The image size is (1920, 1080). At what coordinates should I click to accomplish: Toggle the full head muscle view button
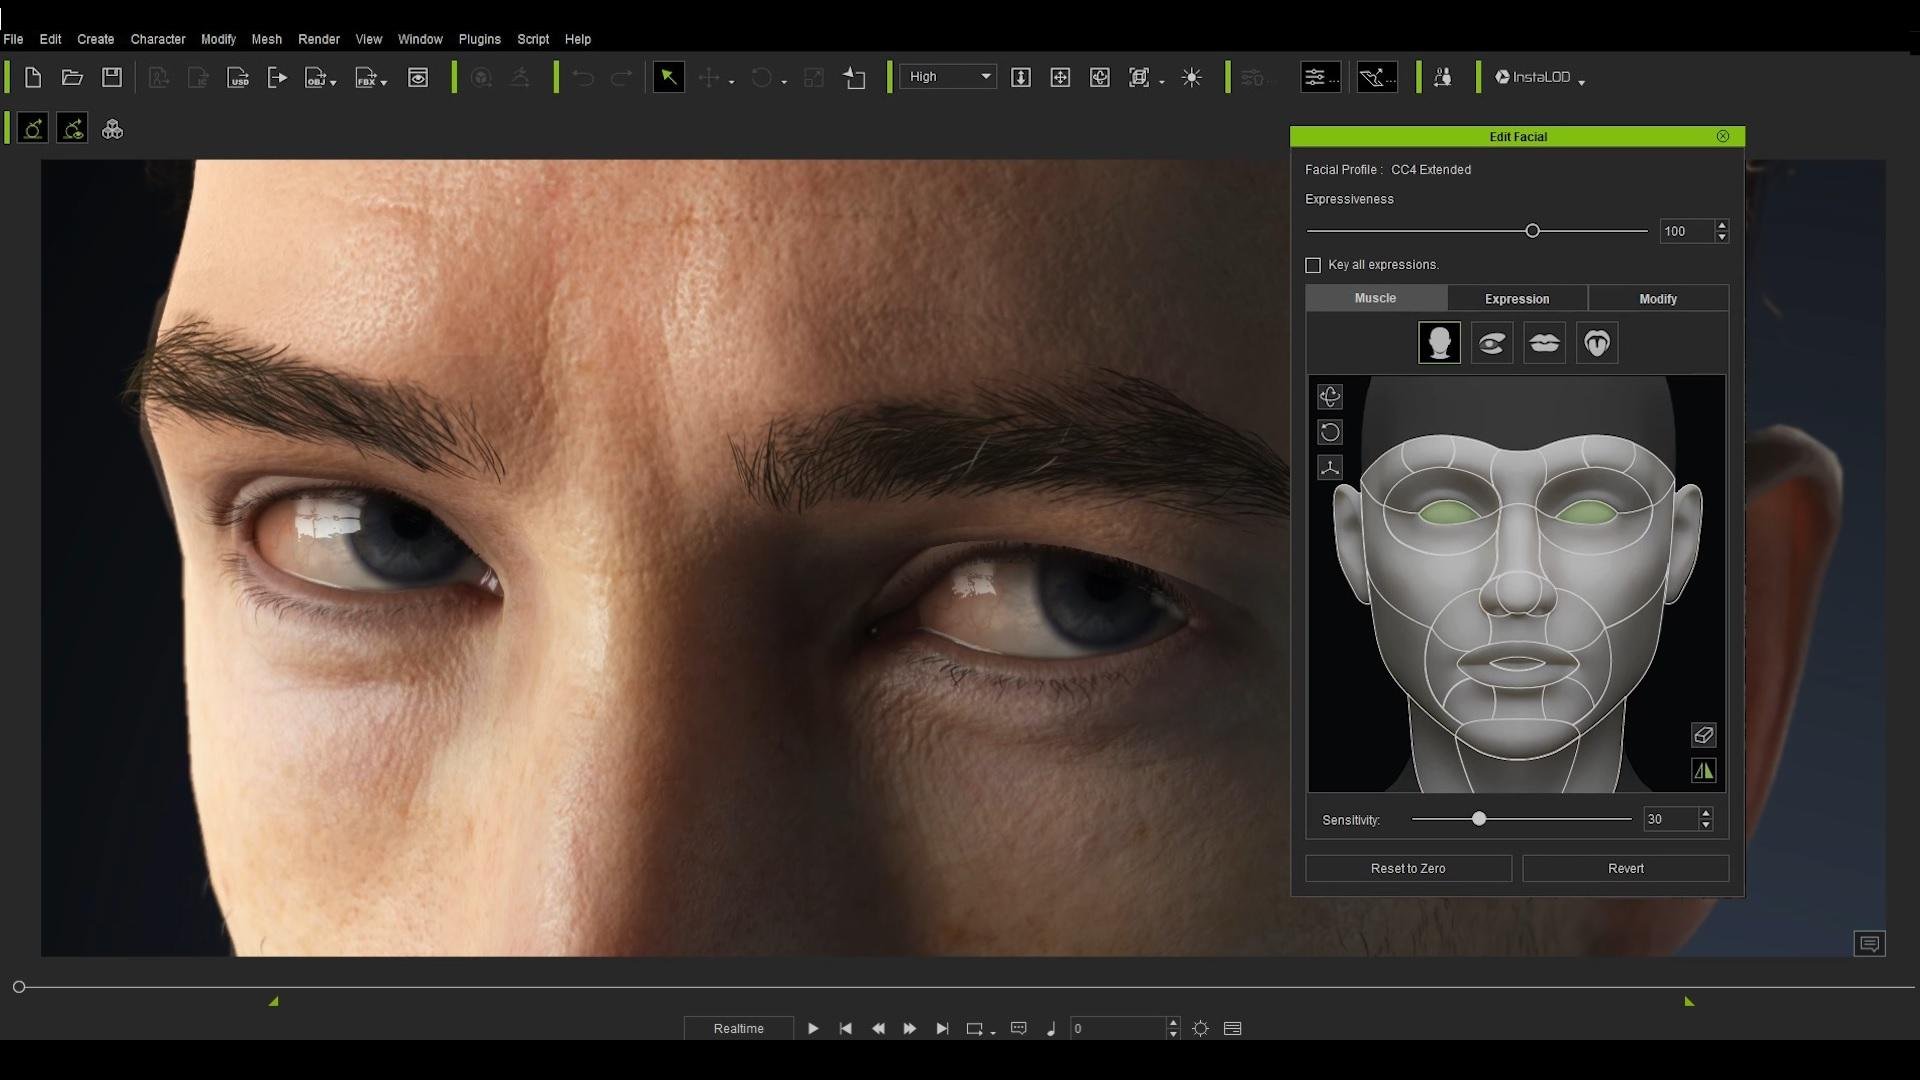click(x=1439, y=343)
